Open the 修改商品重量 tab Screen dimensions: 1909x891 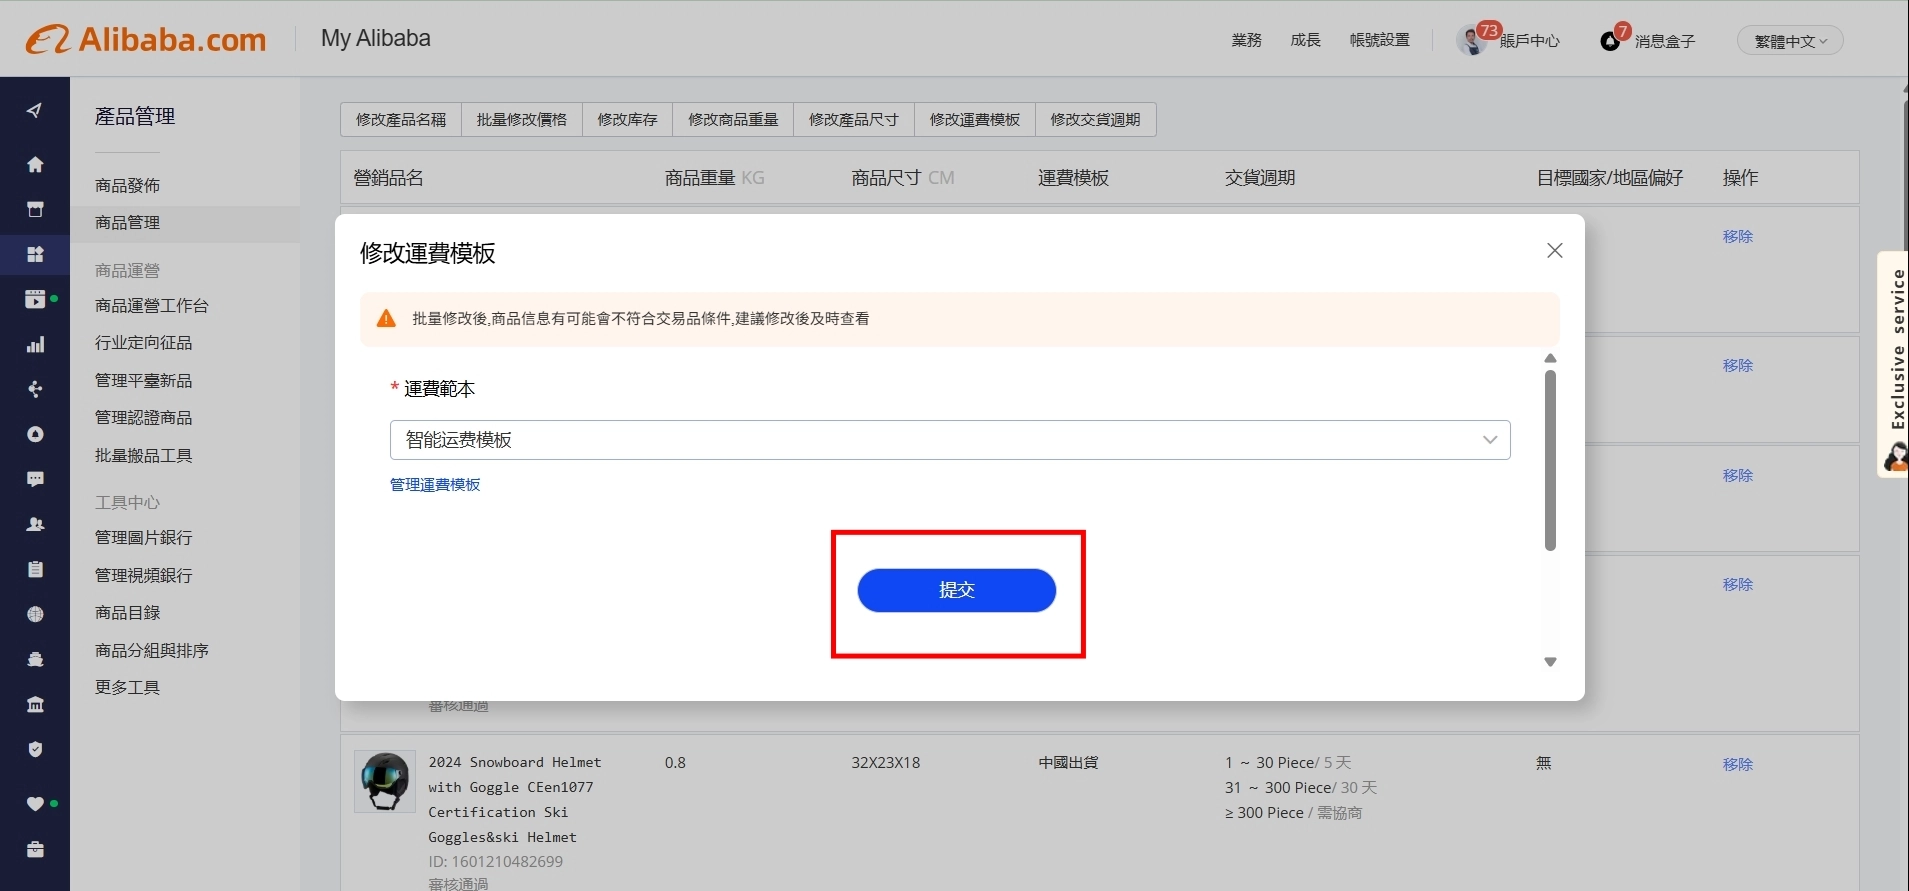[x=733, y=119]
